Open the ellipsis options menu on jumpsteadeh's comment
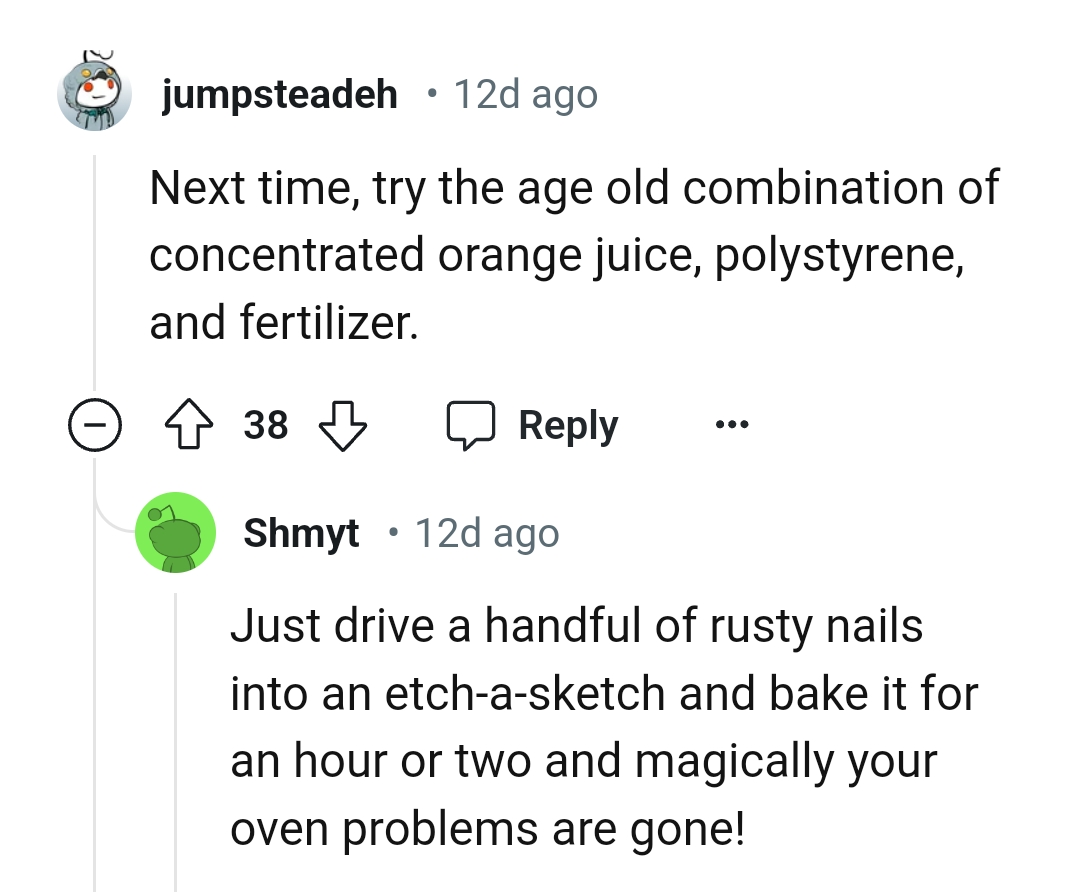1080x892 pixels. pyautogui.click(x=731, y=425)
